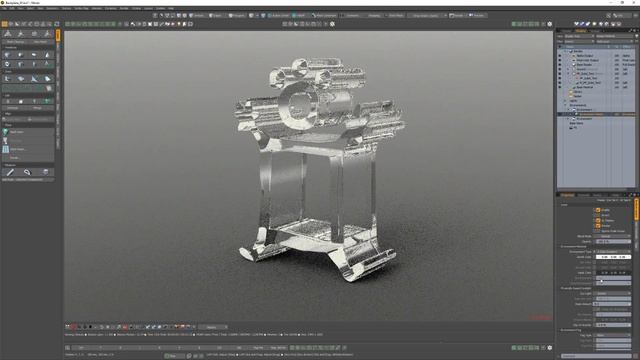The height and width of the screenshot is (360, 640).
Task: Switch to the Channels tab in properties panel
Action: 584,195
